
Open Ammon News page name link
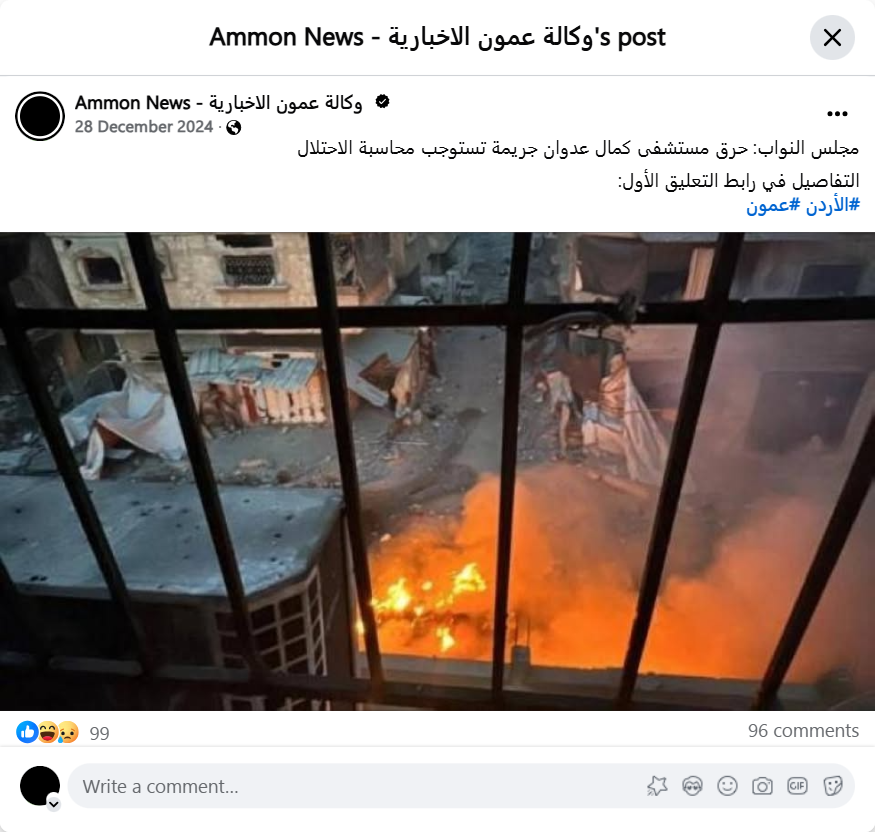(219, 103)
